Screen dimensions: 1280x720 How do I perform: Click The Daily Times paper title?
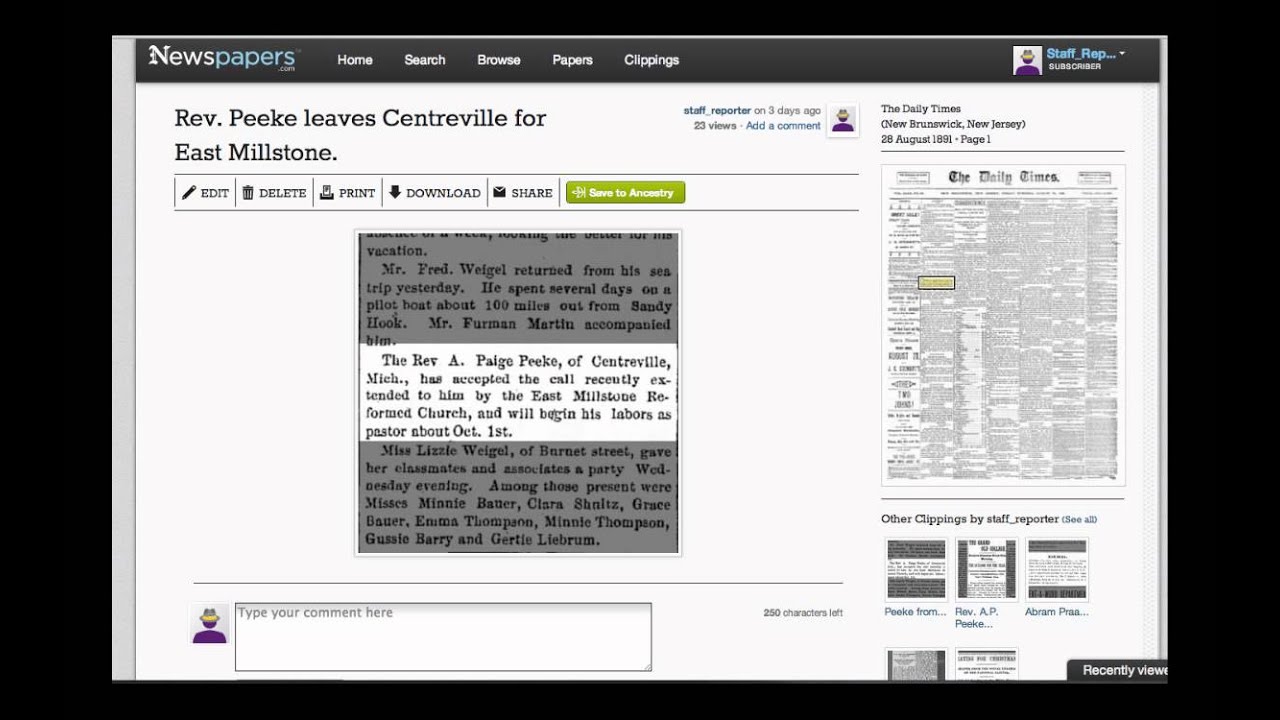(921, 109)
